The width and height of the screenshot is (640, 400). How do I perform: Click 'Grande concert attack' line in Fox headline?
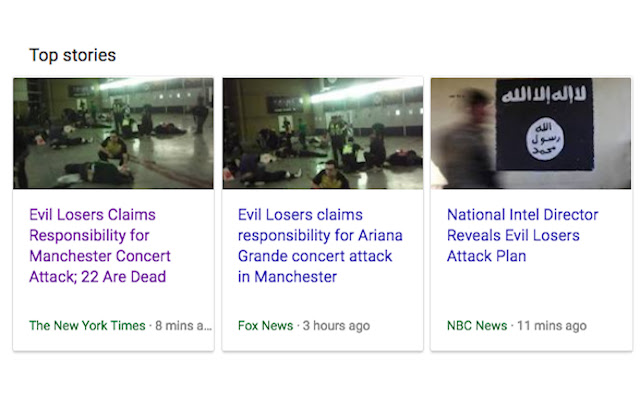(316, 256)
